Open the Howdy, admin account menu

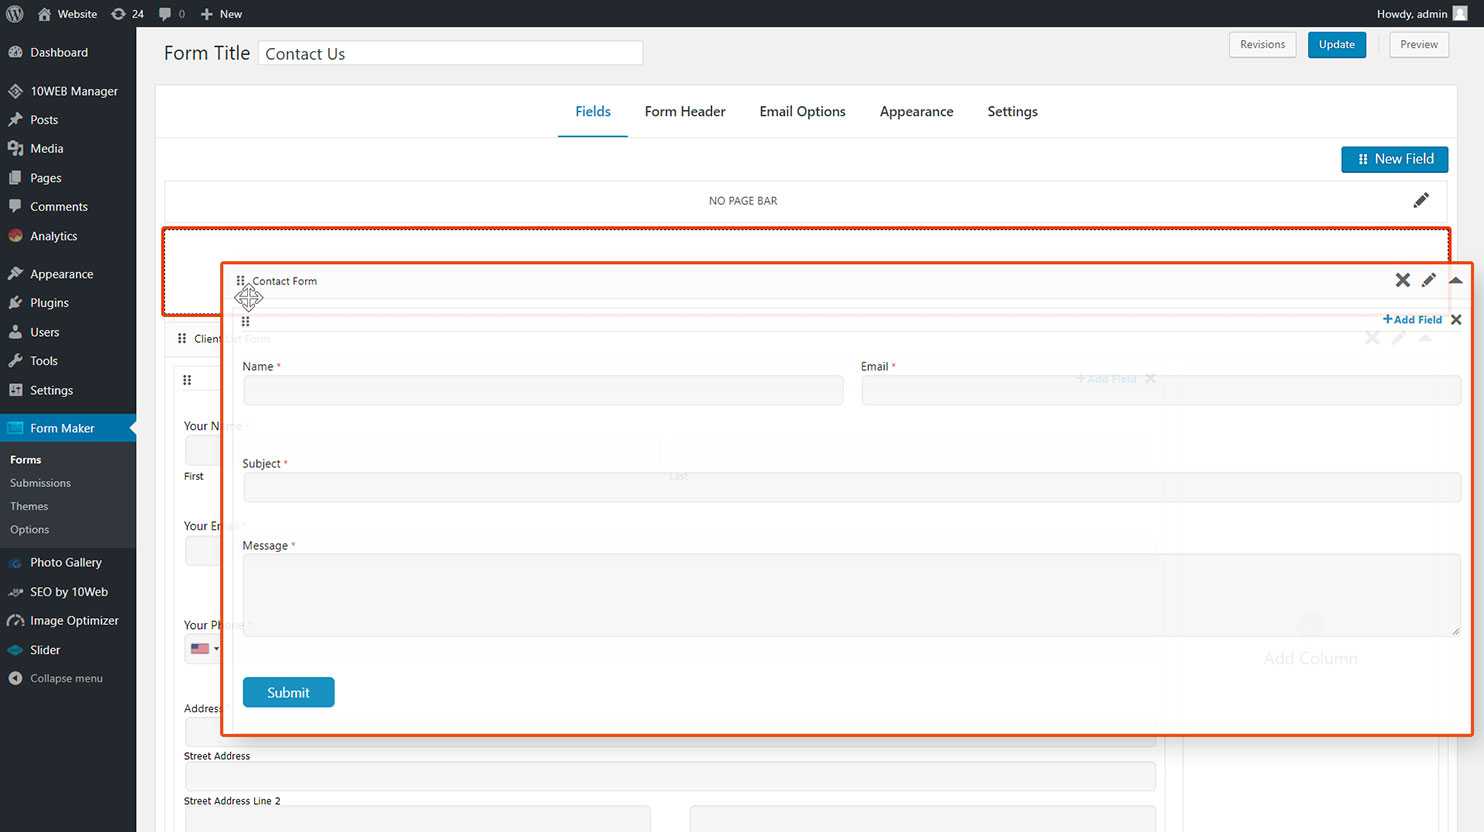pos(1421,14)
